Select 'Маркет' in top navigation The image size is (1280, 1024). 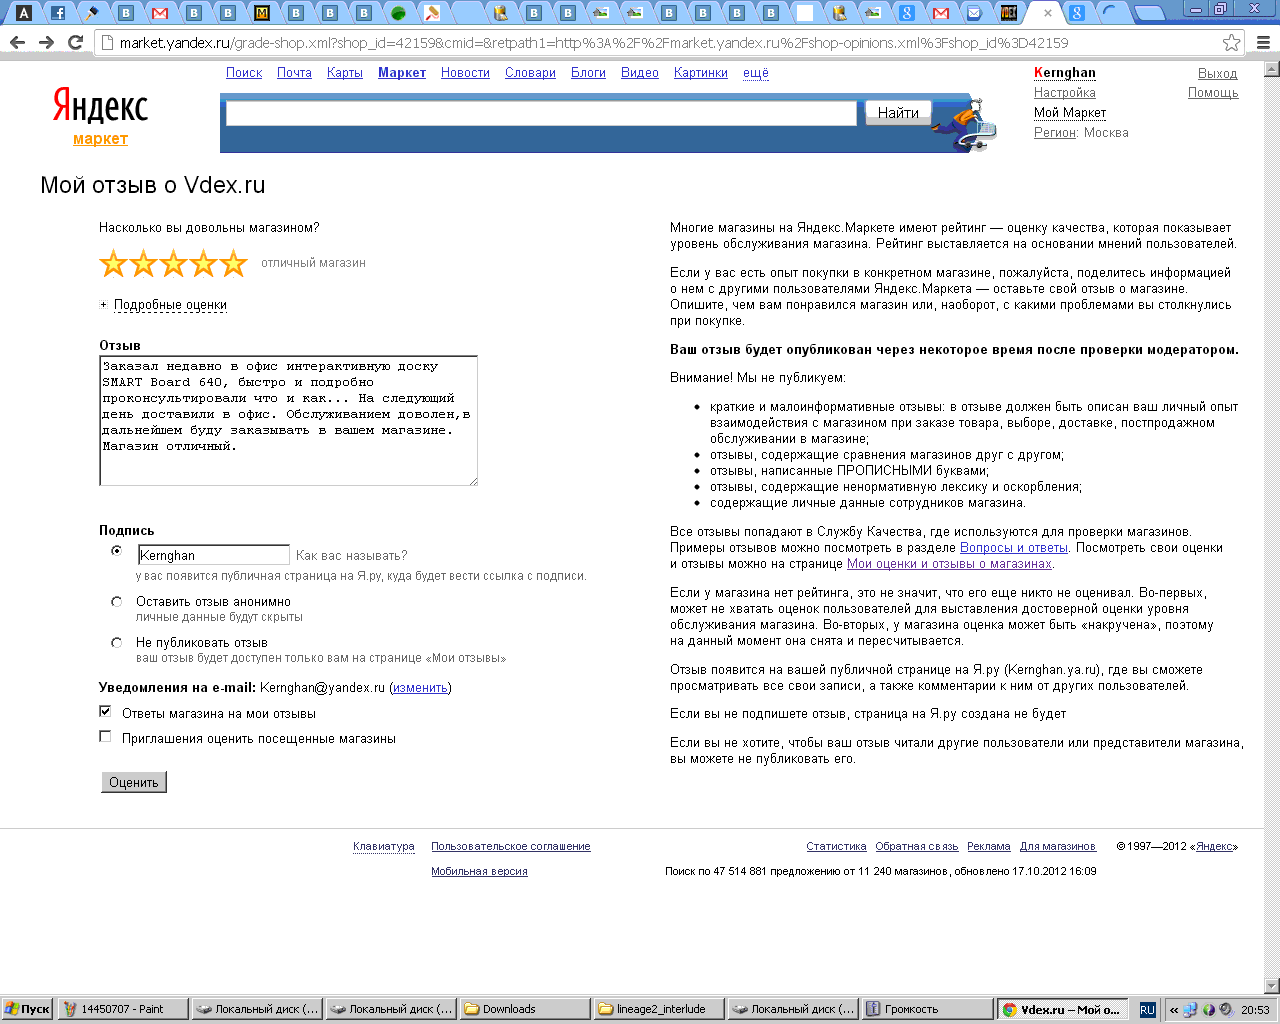(x=402, y=73)
